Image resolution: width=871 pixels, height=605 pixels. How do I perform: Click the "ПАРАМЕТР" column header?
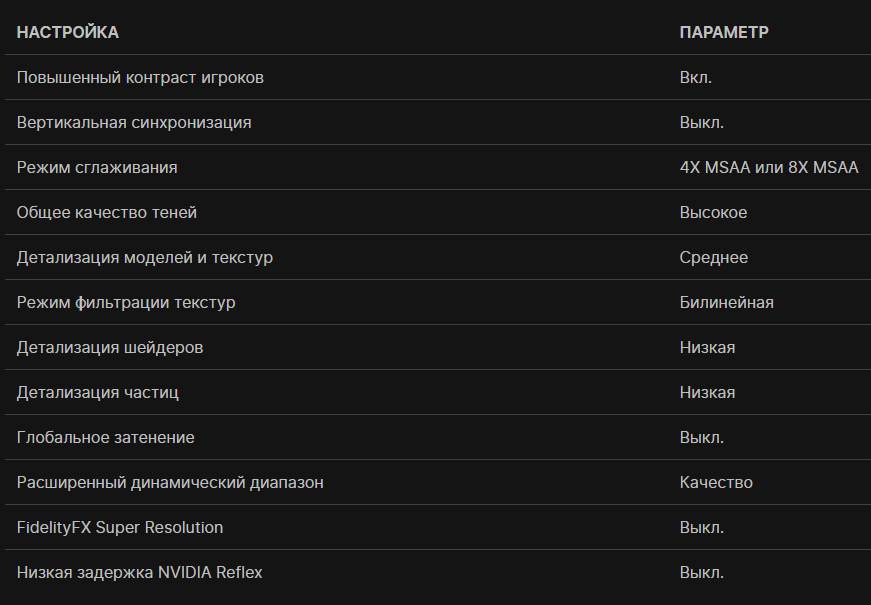point(724,32)
